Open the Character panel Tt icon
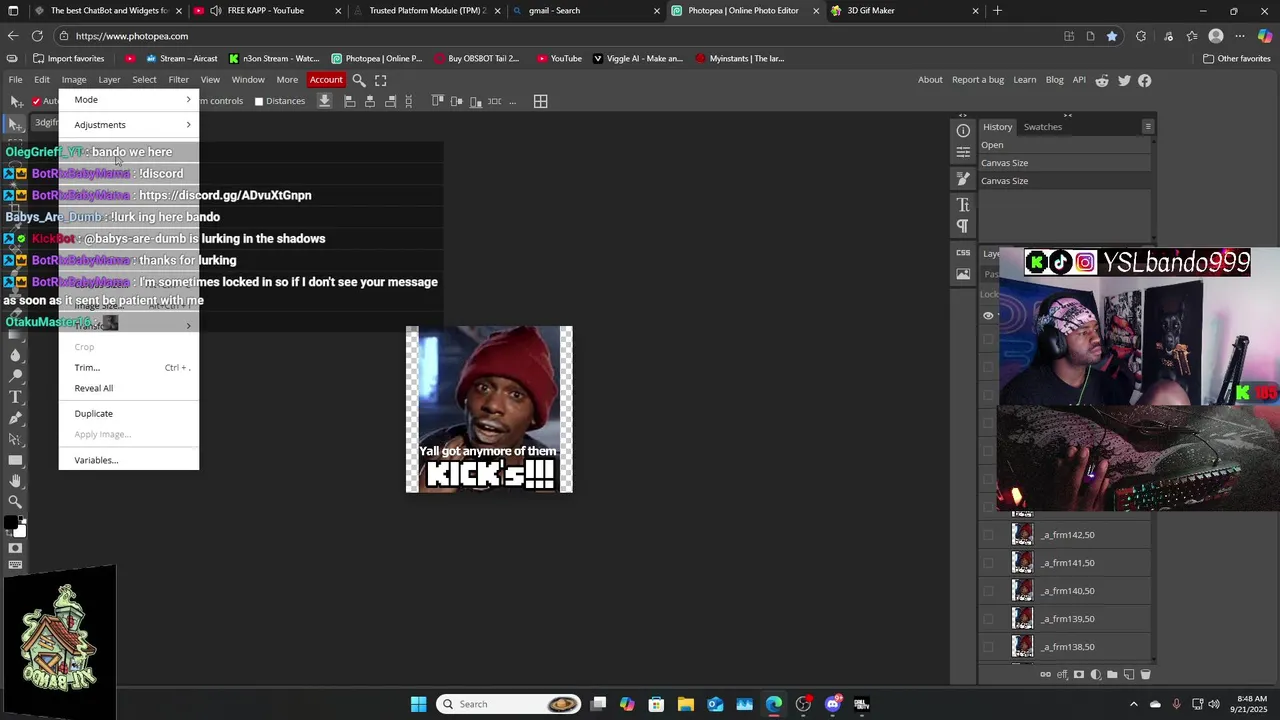1280x720 pixels. point(963,204)
